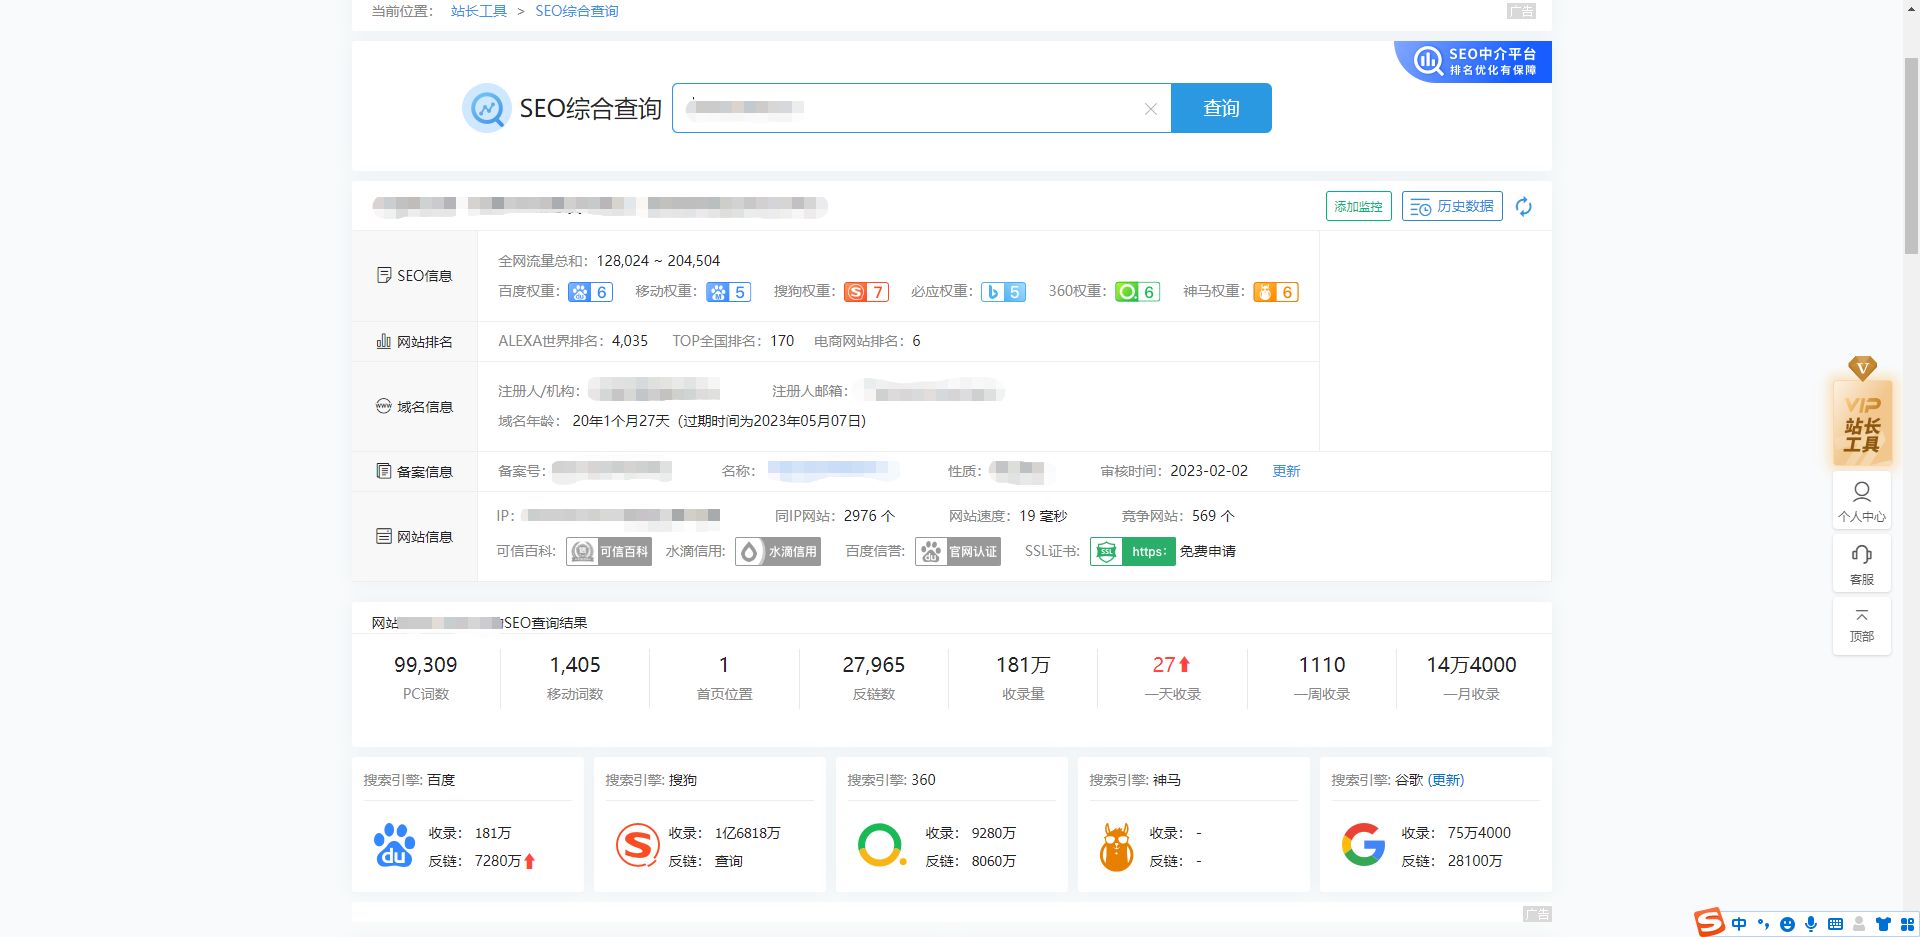The image size is (1920, 937).
Task: Click 一周收录 value 1110
Action: (x=1322, y=665)
